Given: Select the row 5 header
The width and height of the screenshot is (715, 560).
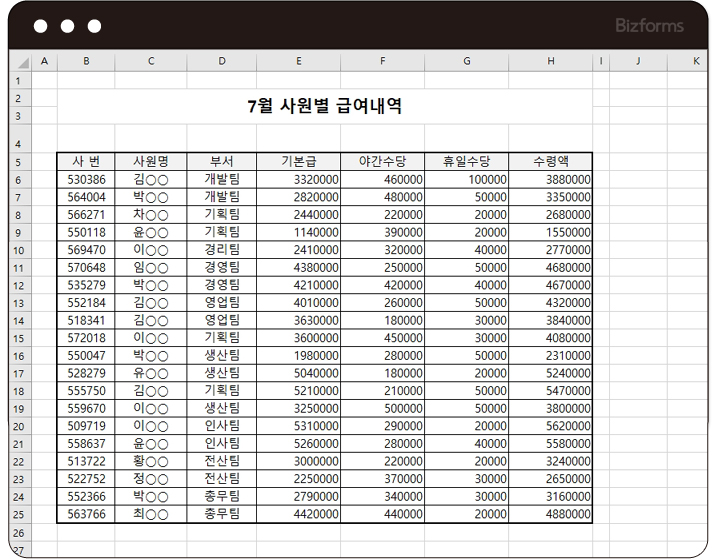Looking at the screenshot, I should pyautogui.click(x=20, y=161).
